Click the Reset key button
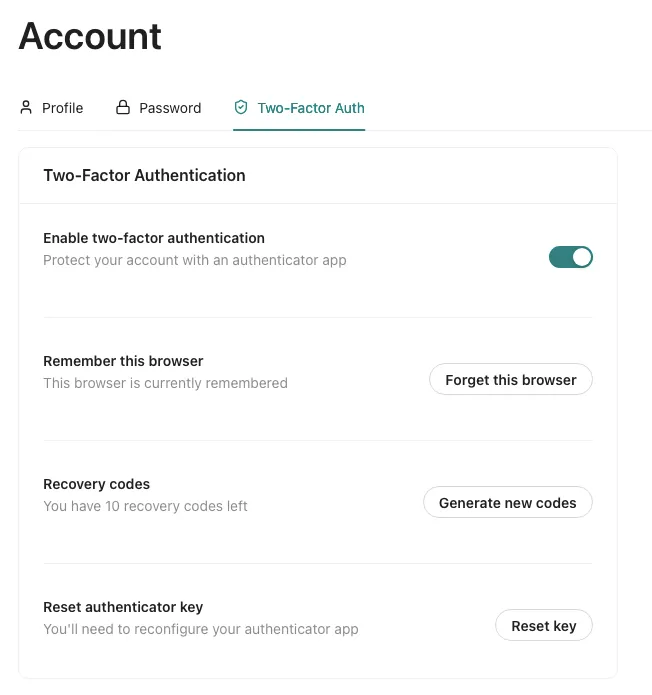This screenshot has height=695, width=652. (x=544, y=626)
